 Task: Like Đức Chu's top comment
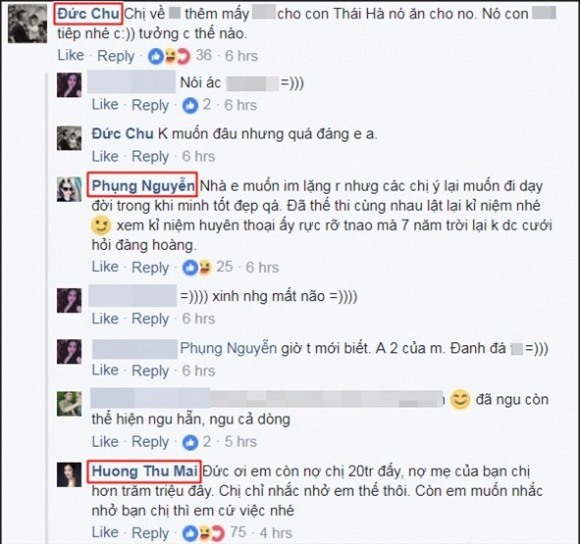click(71, 55)
